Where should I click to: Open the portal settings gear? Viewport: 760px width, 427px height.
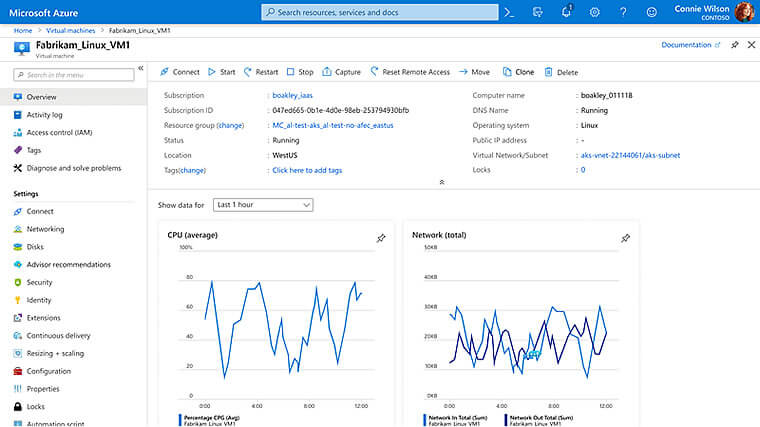pos(595,13)
